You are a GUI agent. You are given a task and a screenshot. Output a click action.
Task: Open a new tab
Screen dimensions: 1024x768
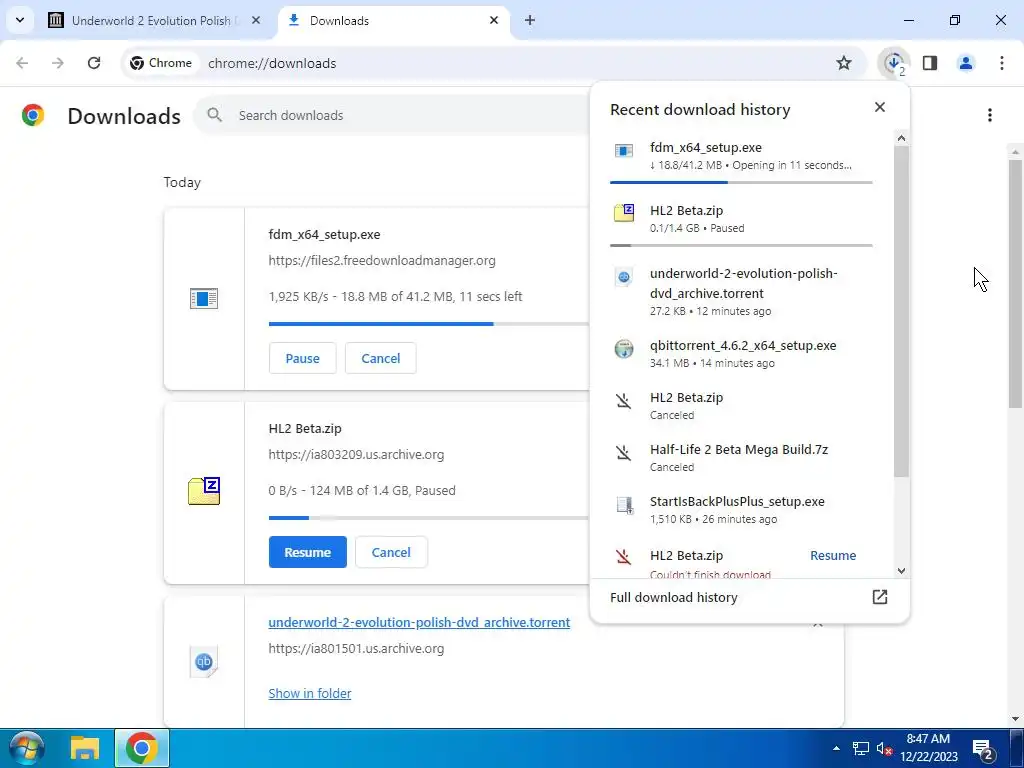[530, 20]
